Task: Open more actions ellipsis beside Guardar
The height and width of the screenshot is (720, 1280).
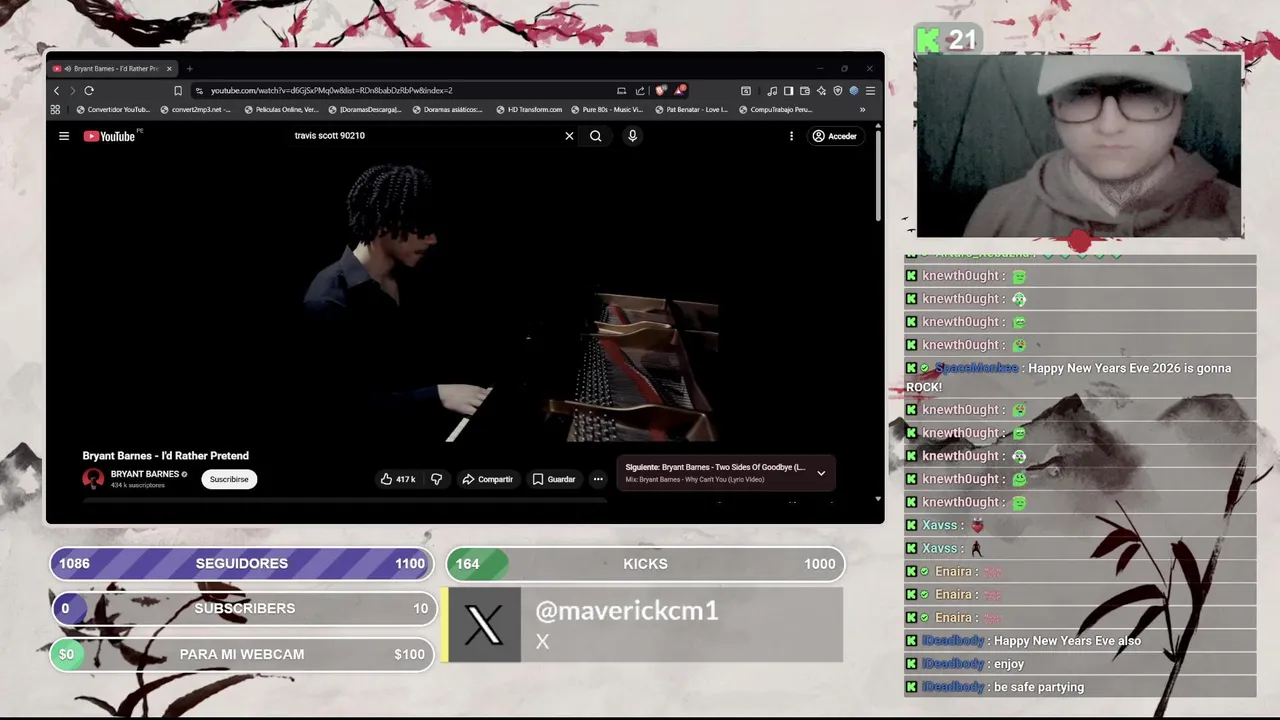Action: tap(598, 479)
